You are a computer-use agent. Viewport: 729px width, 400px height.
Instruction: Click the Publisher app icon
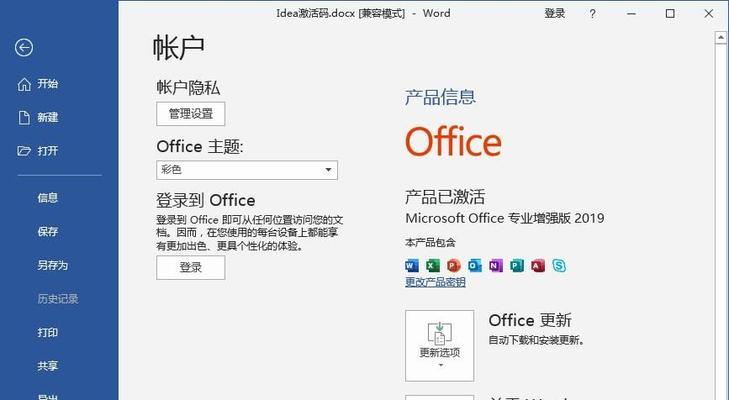click(x=517, y=266)
